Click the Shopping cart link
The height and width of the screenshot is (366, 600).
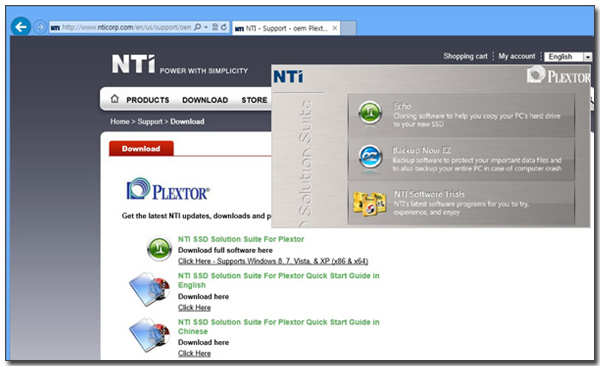coord(465,56)
